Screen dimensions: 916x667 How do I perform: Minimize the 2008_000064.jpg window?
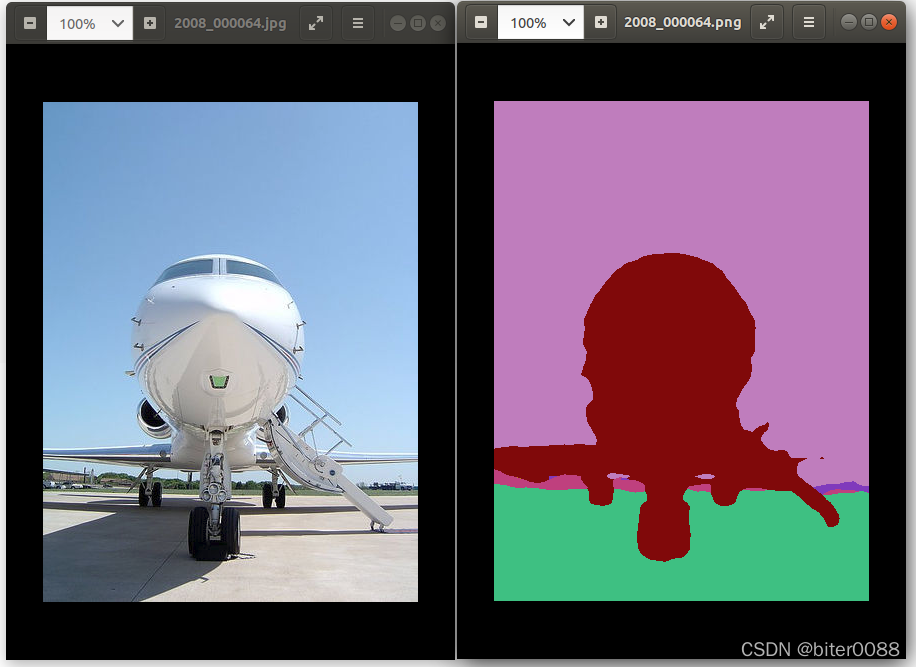coord(398,23)
